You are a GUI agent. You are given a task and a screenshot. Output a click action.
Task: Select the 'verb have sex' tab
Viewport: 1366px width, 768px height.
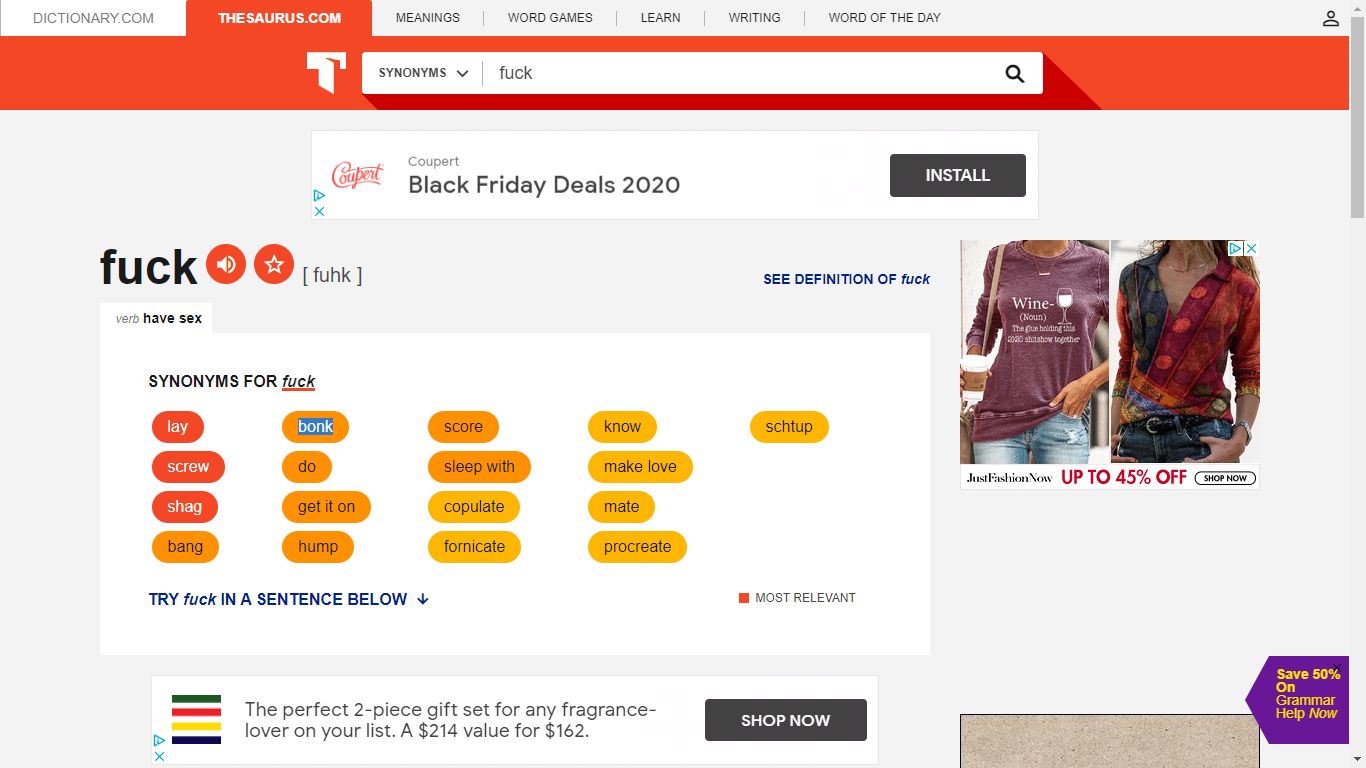coord(158,318)
